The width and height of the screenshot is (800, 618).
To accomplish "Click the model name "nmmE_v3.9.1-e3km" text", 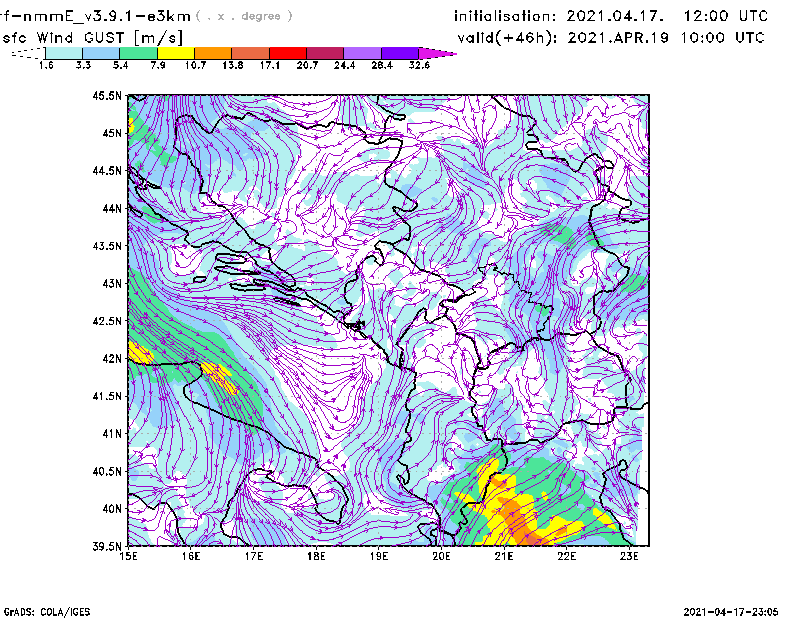I will 107,16.
